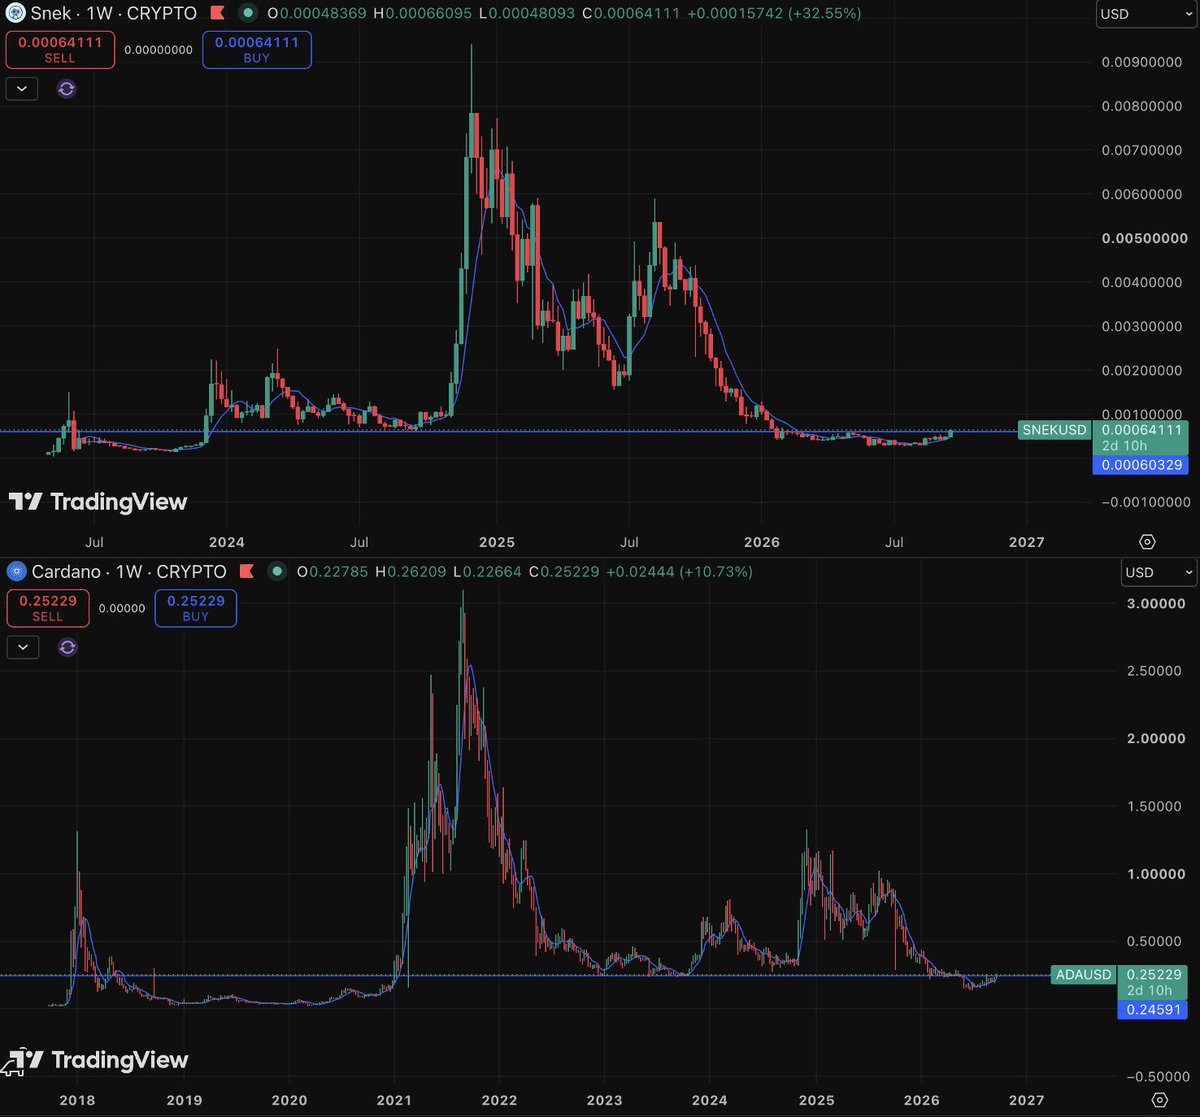Image resolution: width=1200 pixels, height=1117 pixels.
Task: Open the USD currency dropdown on Snek chart
Action: point(1147,14)
